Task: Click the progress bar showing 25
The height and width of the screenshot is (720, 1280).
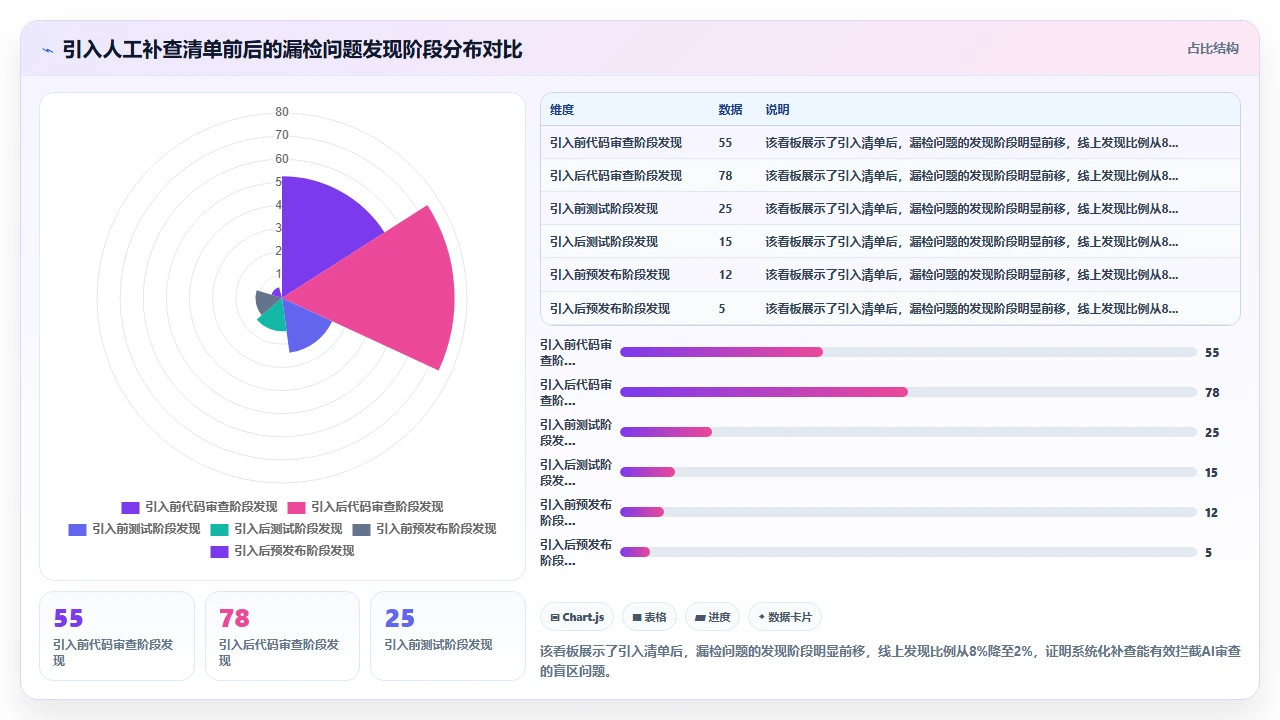Action: tap(908, 432)
